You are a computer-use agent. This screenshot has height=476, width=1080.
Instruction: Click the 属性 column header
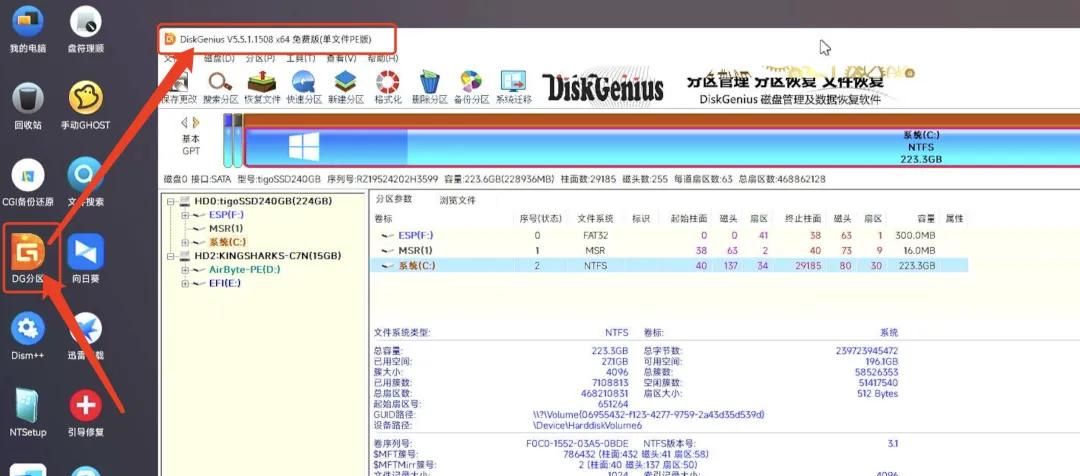[954, 218]
